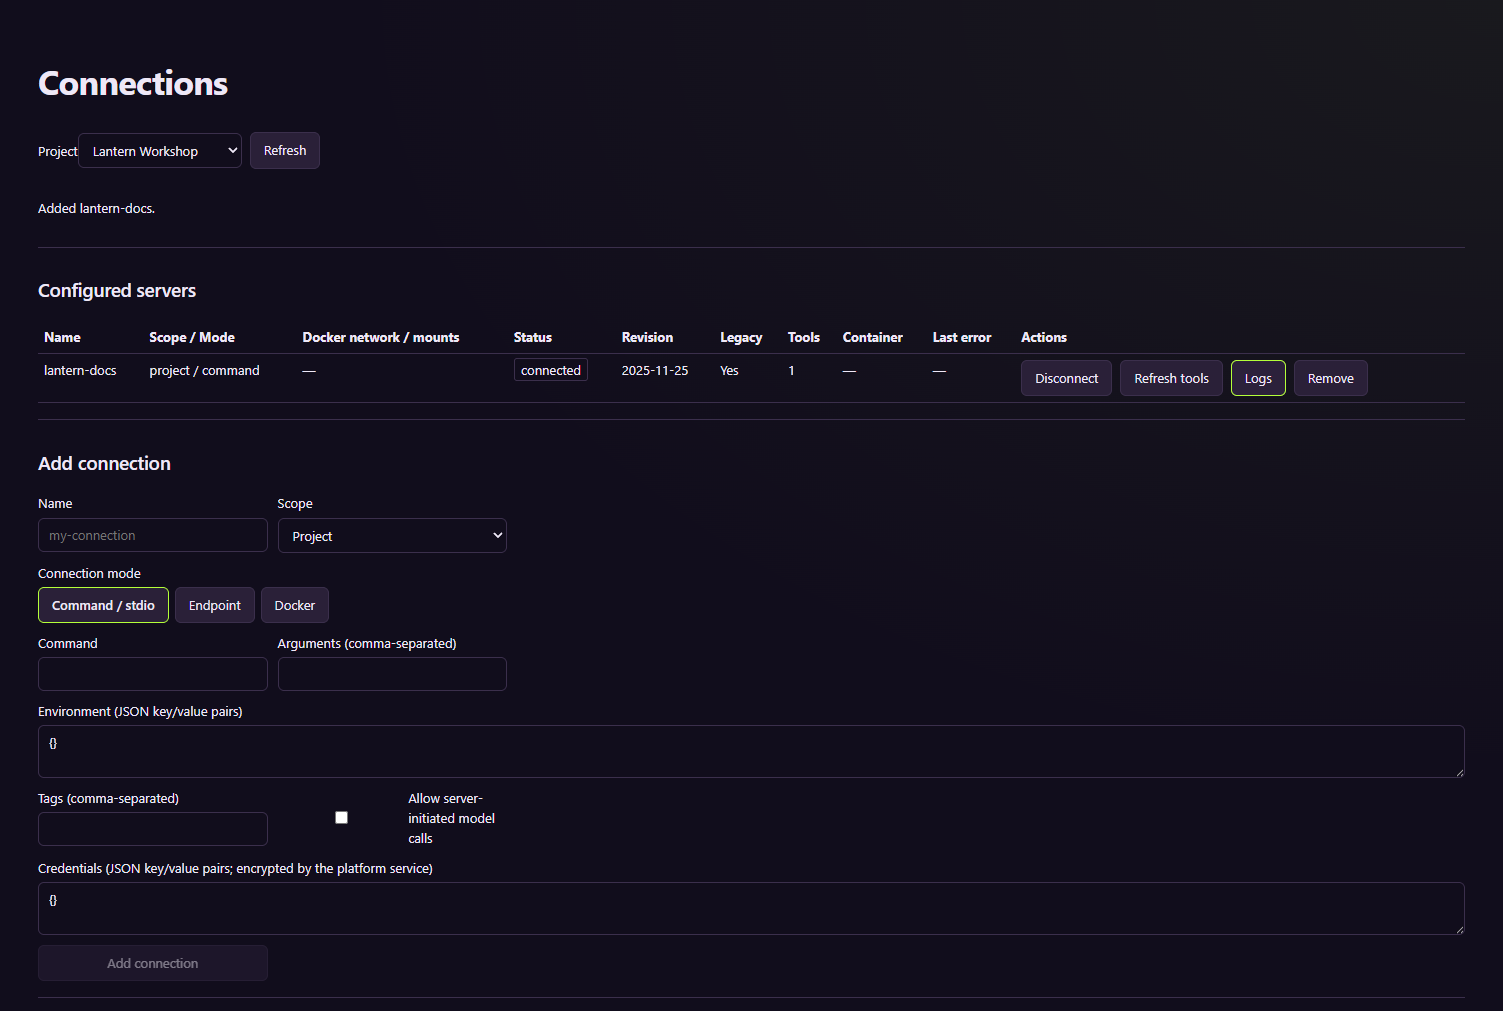Open Logs for lantern-docs
Viewport: 1503px width, 1011px height.
point(1258,378)
